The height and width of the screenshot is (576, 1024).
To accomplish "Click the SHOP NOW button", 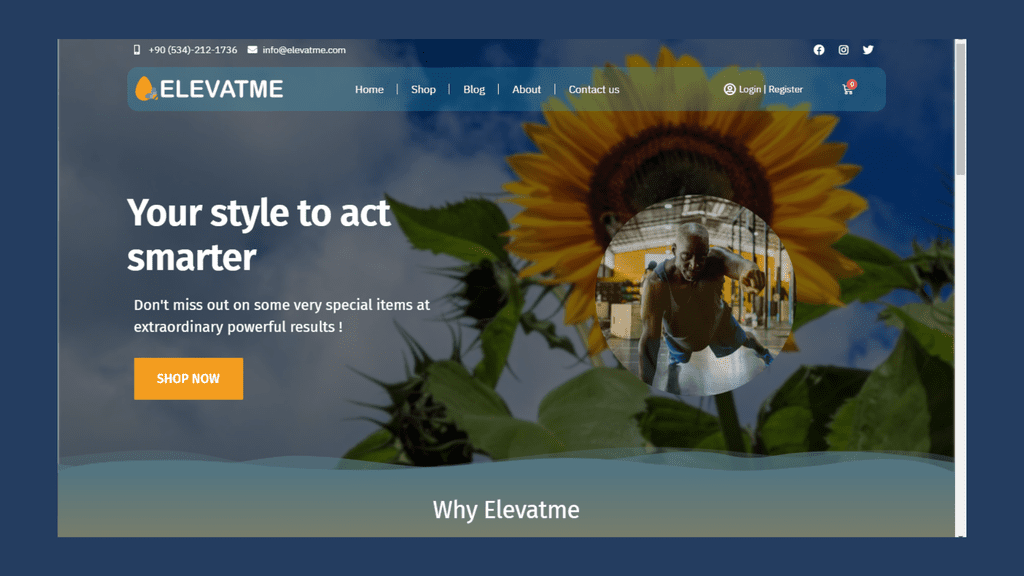I will (188, 379).
